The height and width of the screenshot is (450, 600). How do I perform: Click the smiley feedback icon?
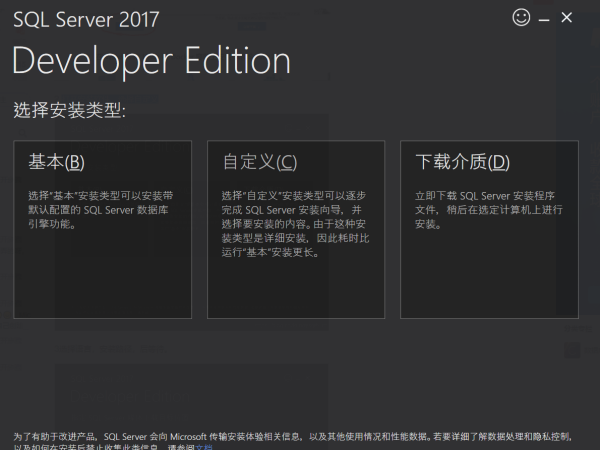click(x=521, y=18)
